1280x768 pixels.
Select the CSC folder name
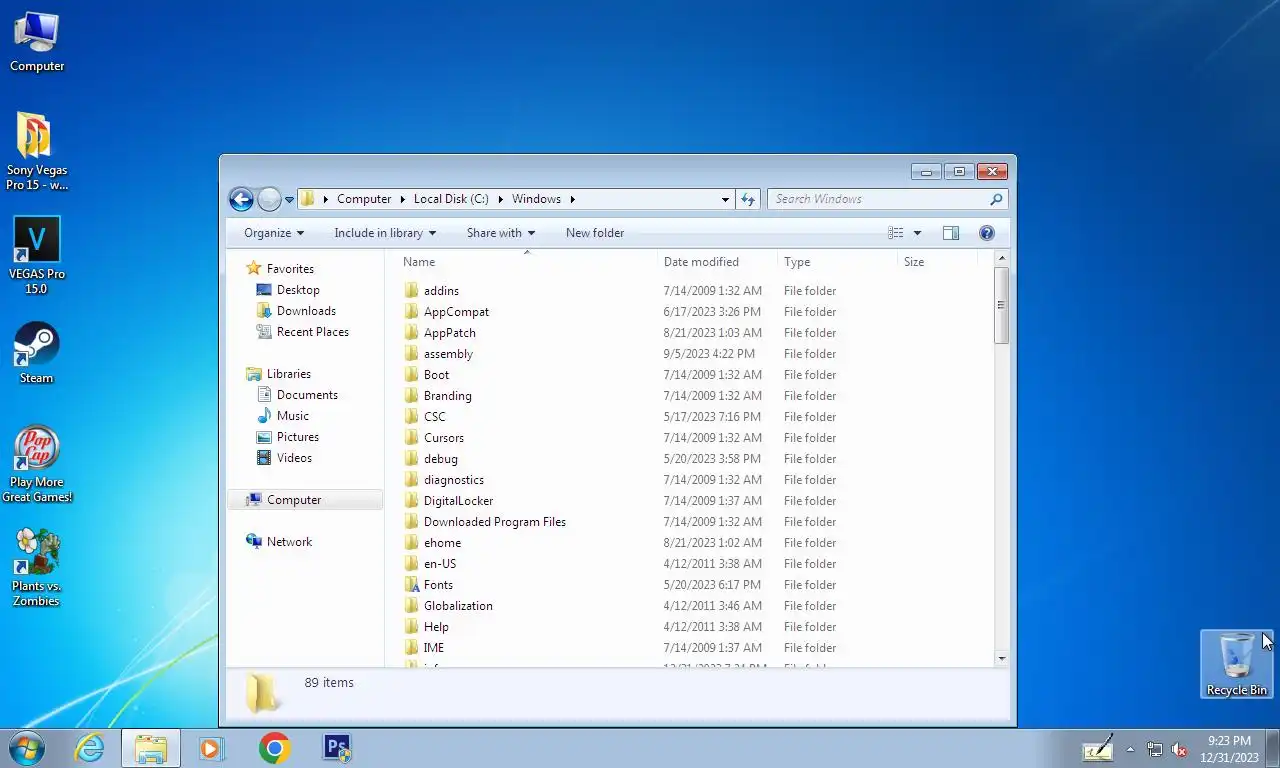[x=434, y=417]
